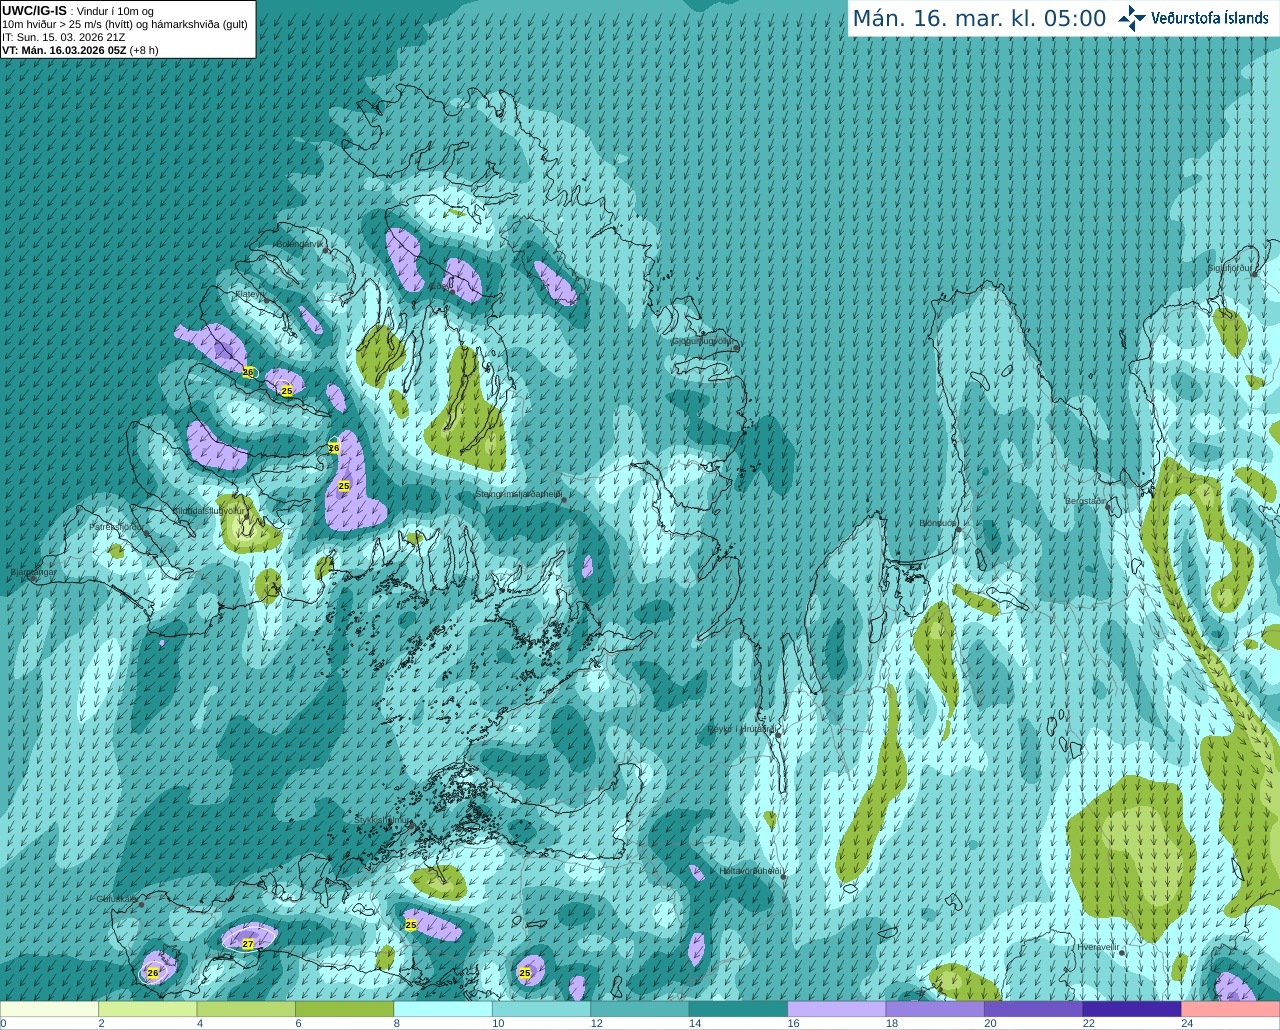Click the violet 20–22 legend swatch
The width and height of the screenshot is (1280, 1030).
pyautogui.click(x=1034, y=1009)
